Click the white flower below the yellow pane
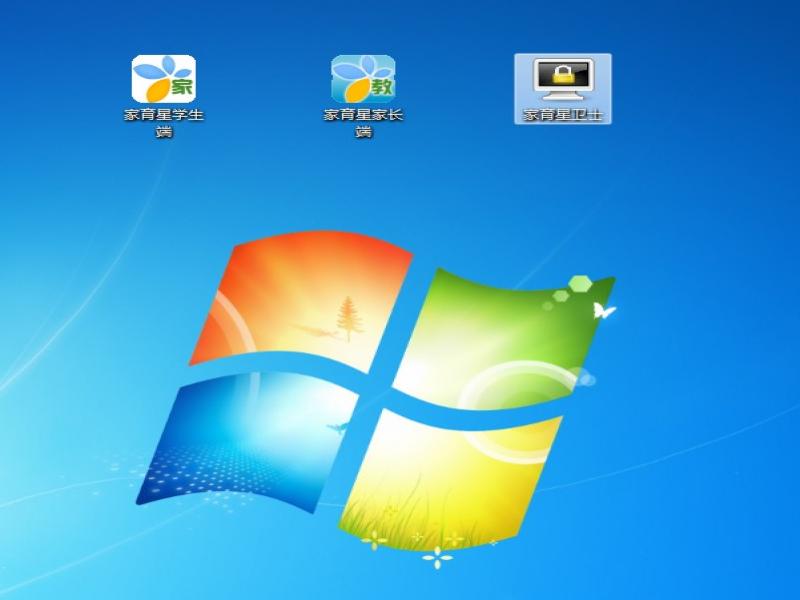 [437, 558]
